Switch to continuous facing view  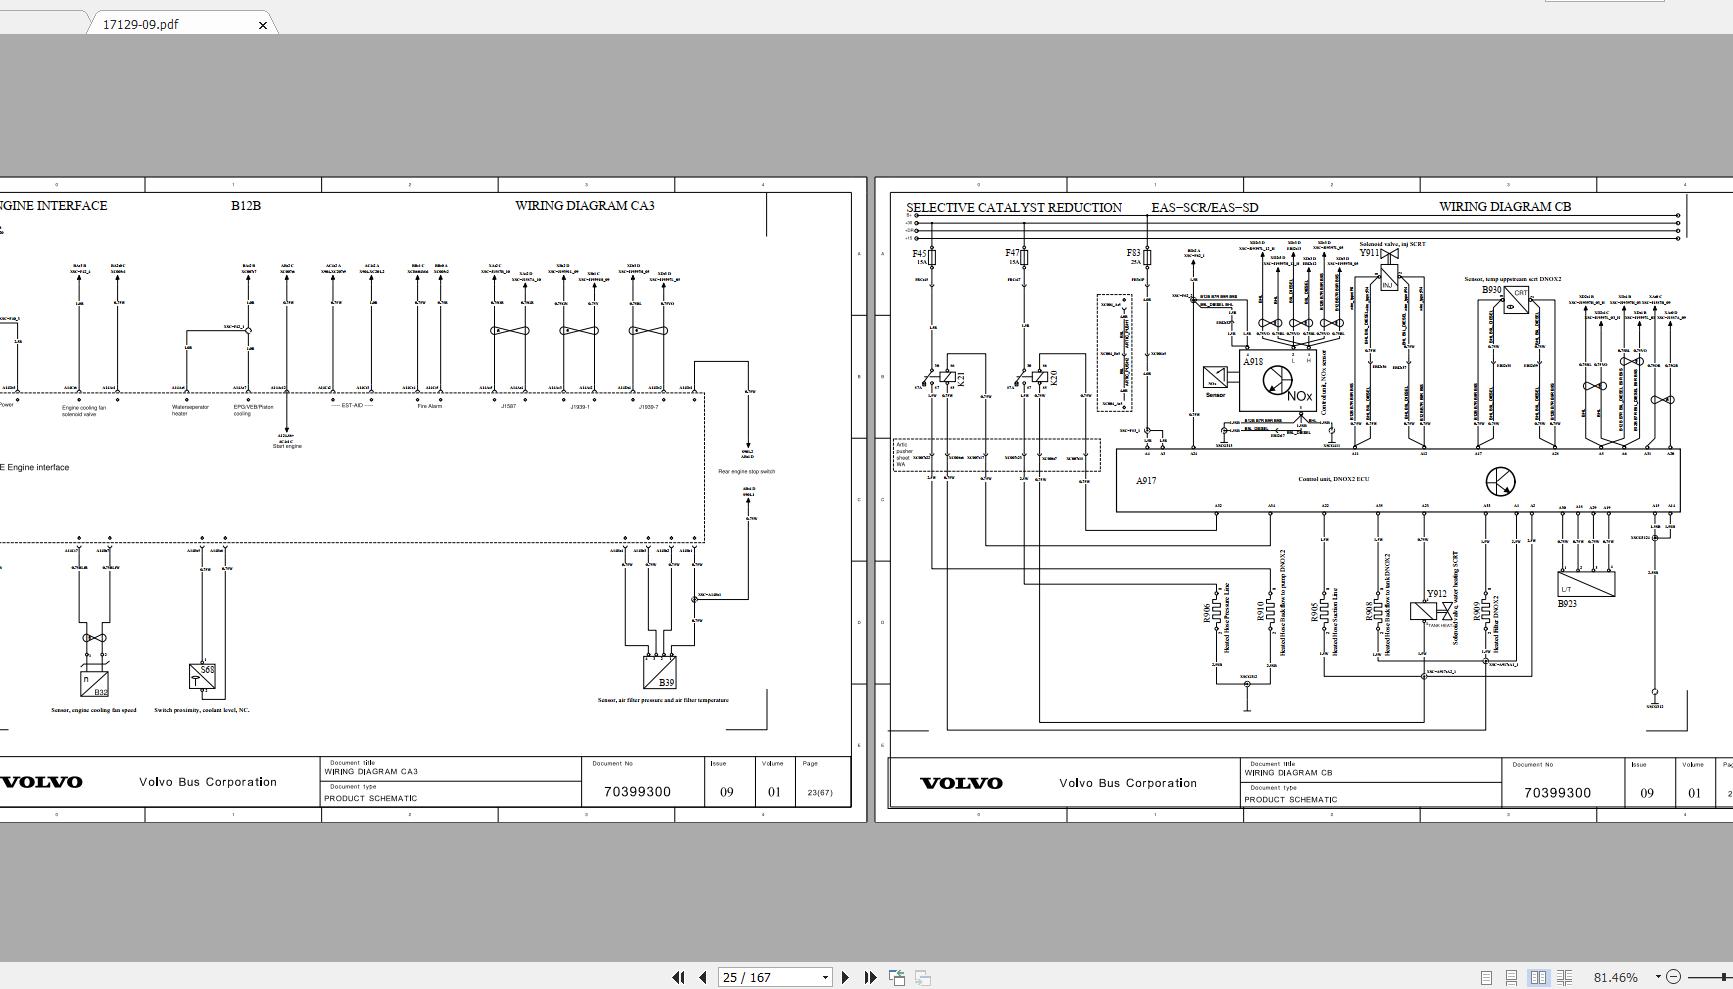click(1564, 977)
